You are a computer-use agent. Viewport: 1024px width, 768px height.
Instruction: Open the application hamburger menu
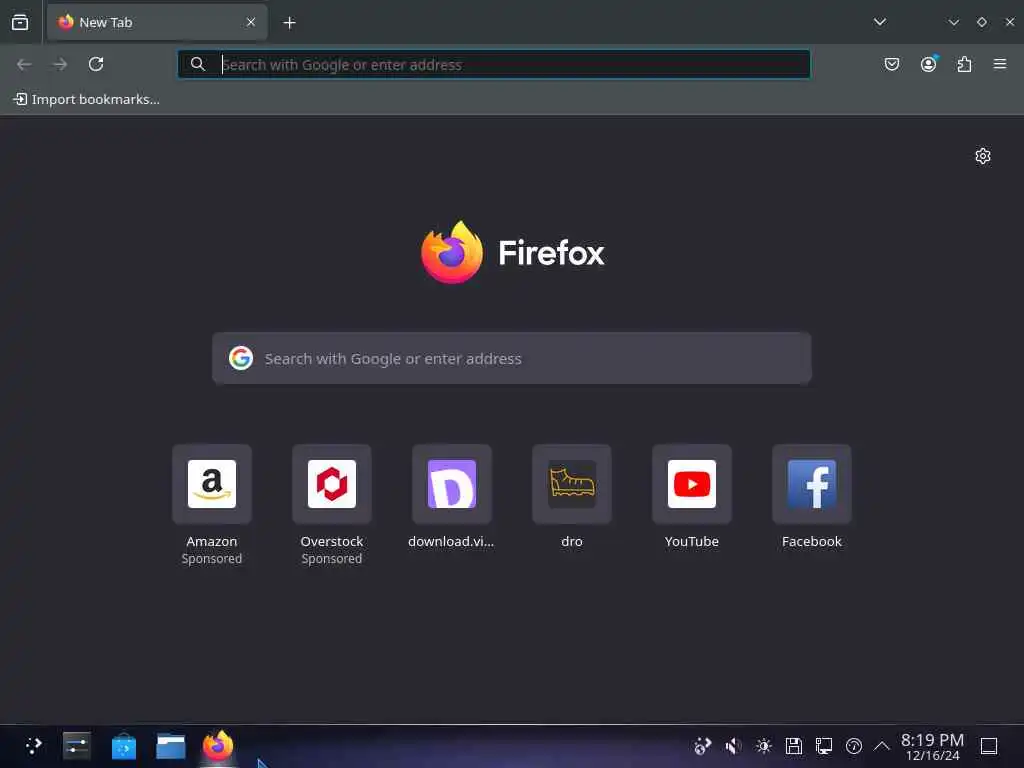point(1000,64)
